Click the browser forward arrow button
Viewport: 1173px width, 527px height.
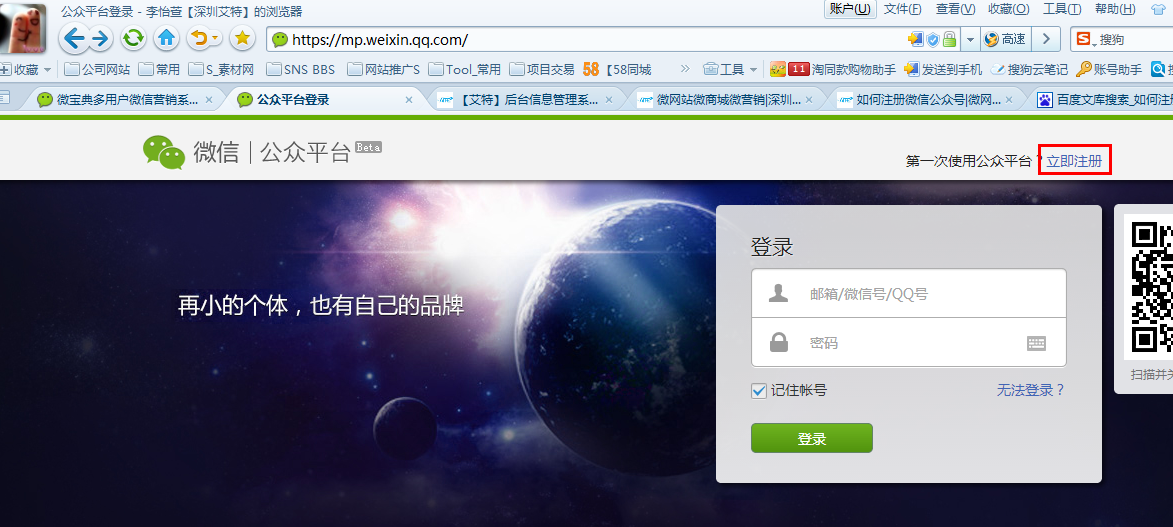pos(100,39)
